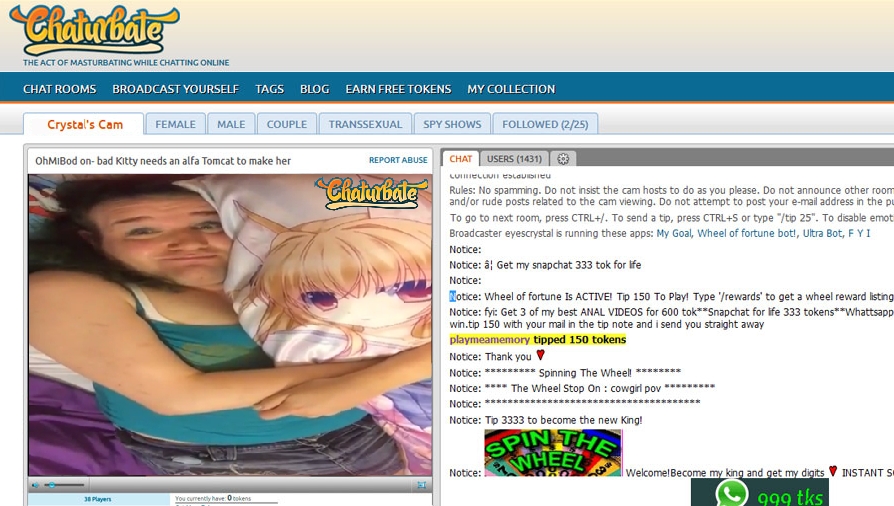Open CHAT ROOMS in the navigation bar

[x=59, y=89]
